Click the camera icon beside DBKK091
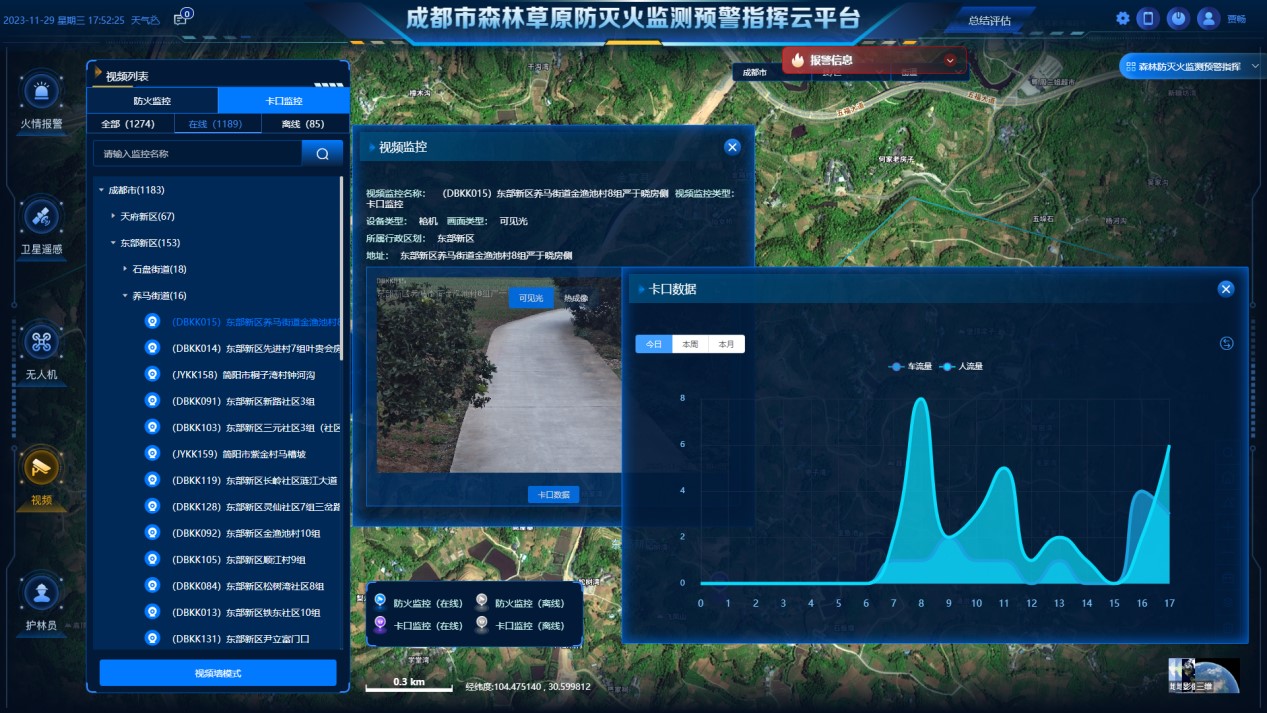1267x713 pixels. (152, 401)
